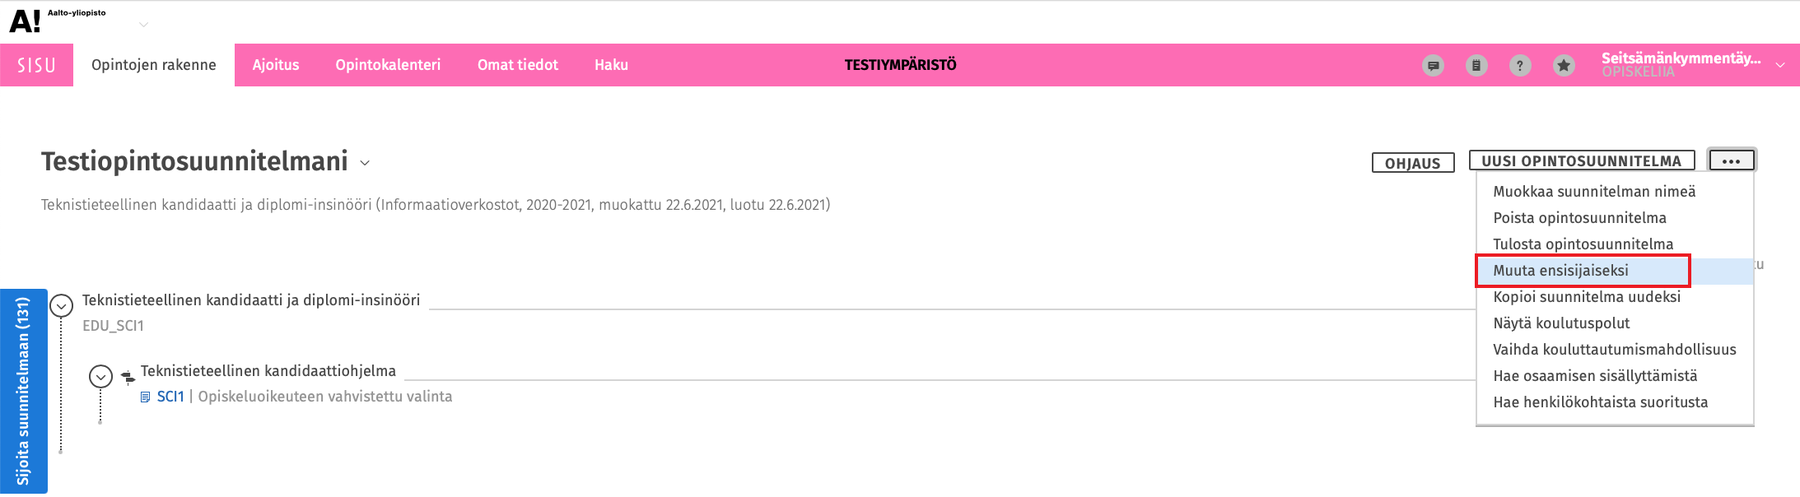This screenshot has height=497, width=1800.
Task: Choose Poista opintosuunnitelma menu entry
Action: tap(1579, 218)
